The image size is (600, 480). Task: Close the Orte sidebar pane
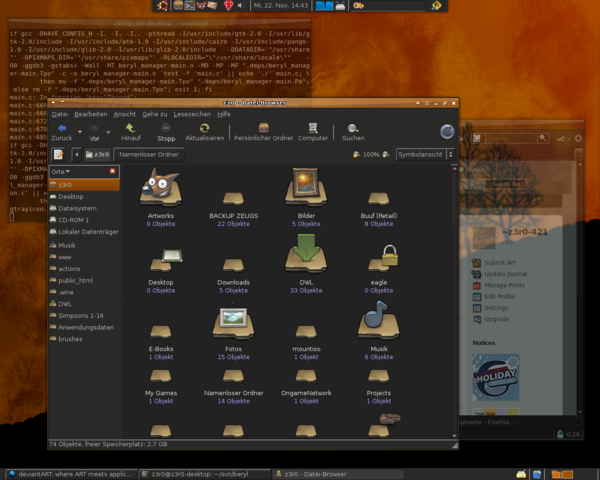pos(112,171)
